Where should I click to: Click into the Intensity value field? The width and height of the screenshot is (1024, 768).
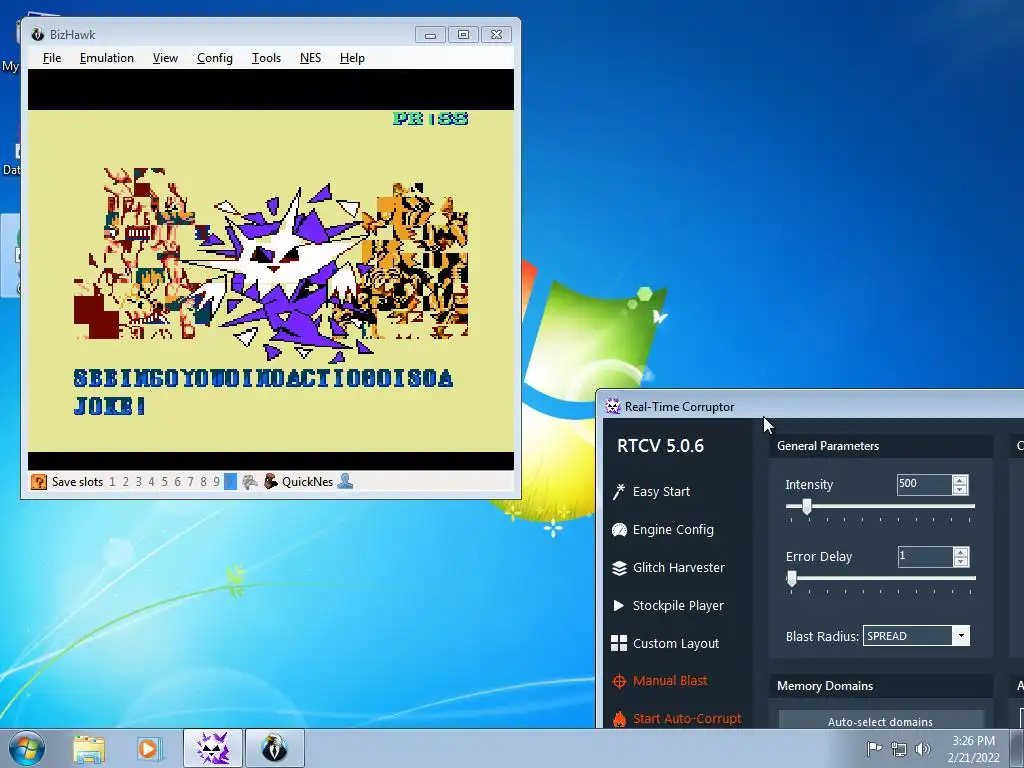[x=924, y=484]
